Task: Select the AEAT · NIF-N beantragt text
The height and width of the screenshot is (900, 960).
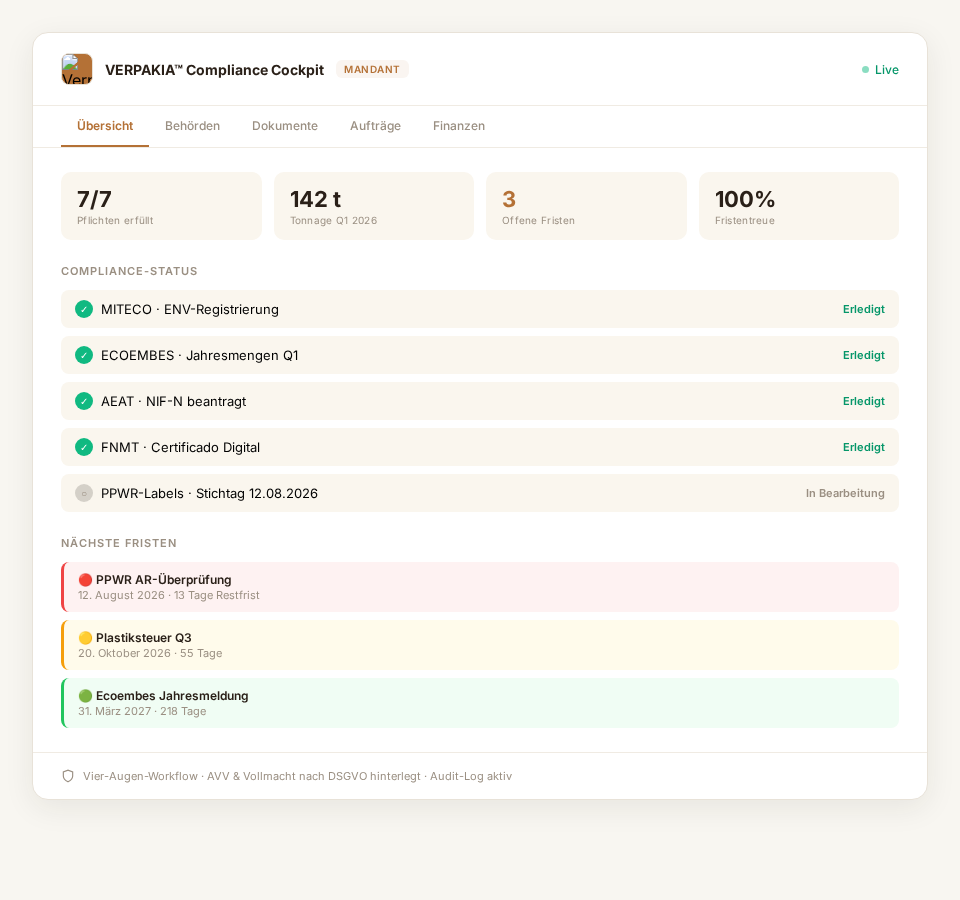Action: click(173, 401)
